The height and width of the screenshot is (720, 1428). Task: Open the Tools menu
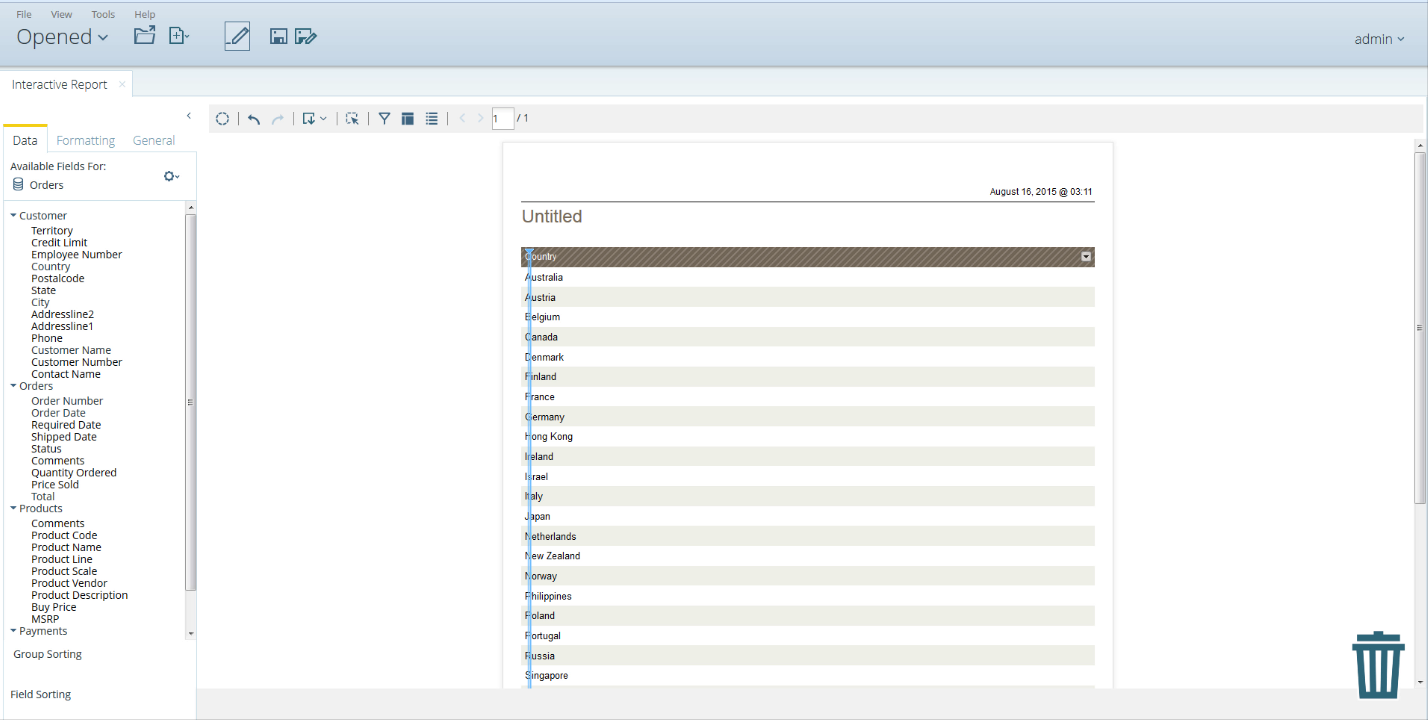(x=103, y=14)
